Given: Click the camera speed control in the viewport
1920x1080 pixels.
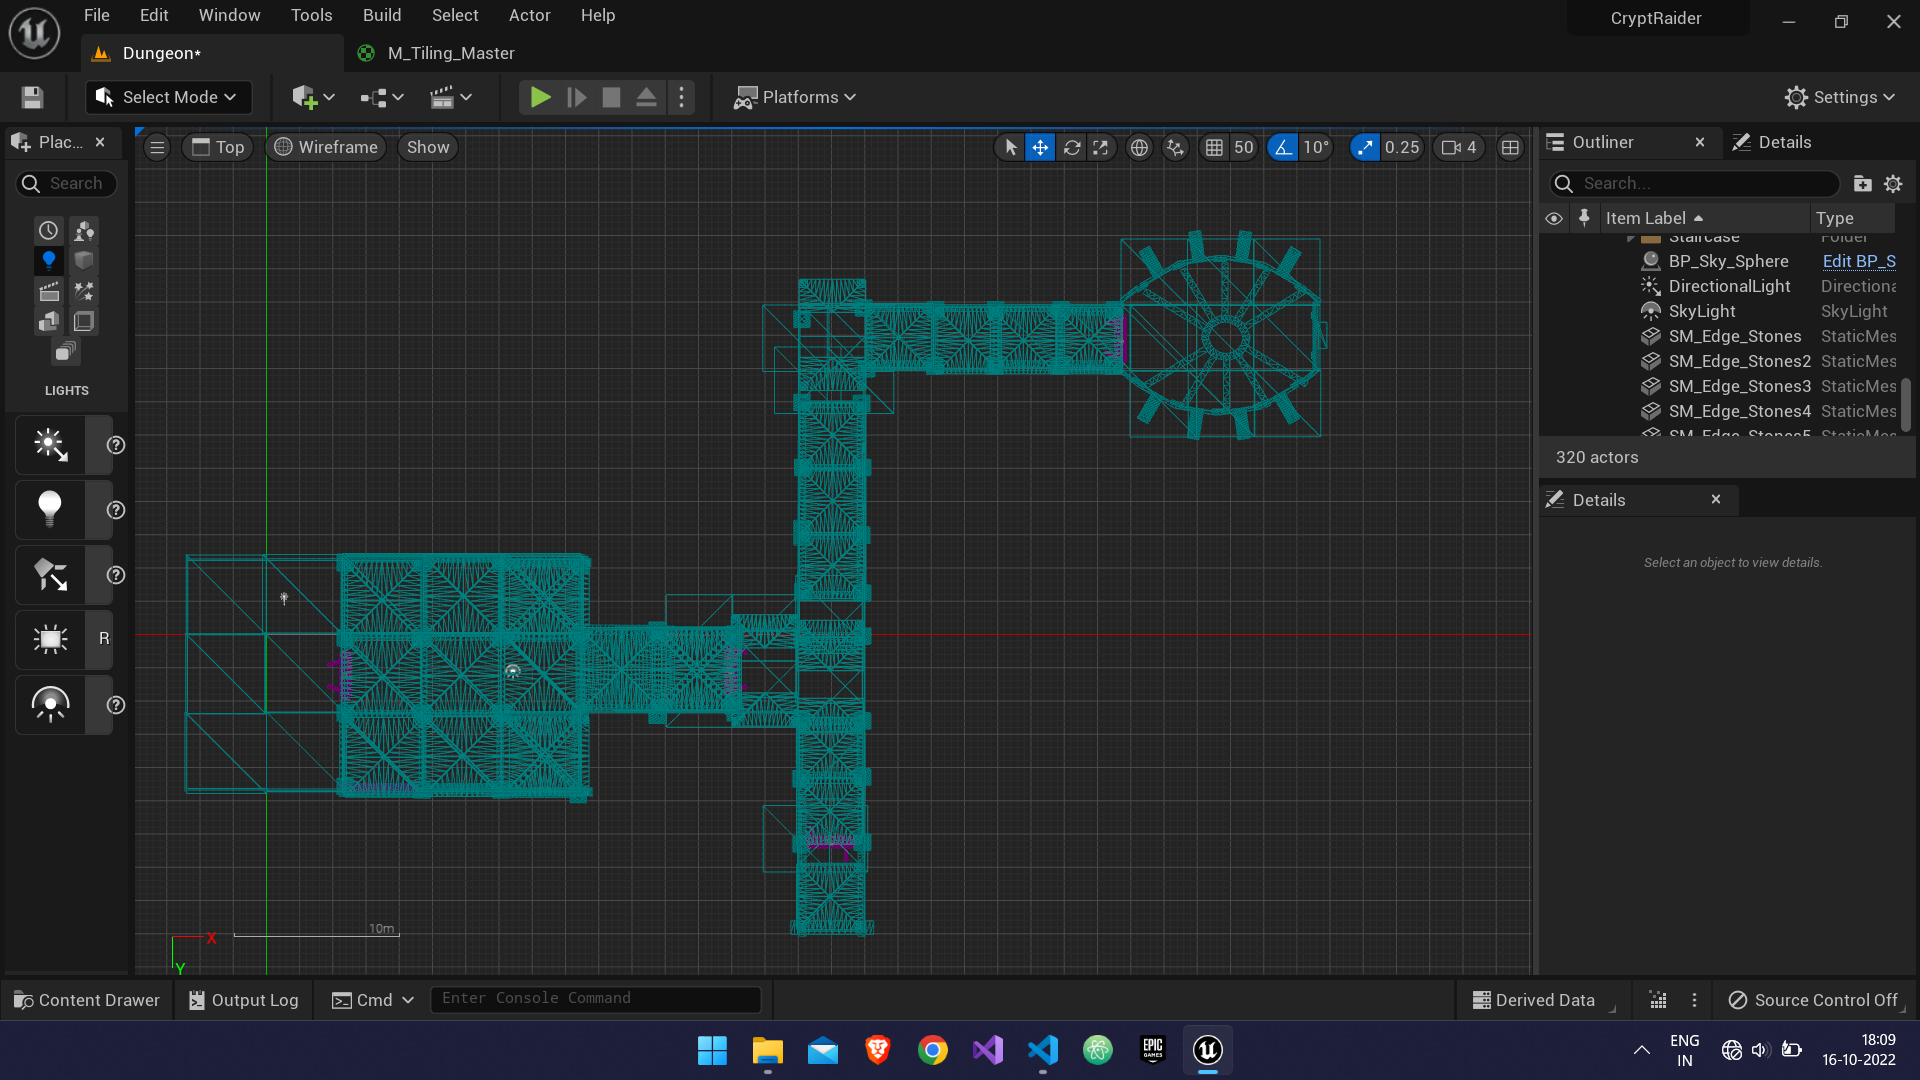Looking at the screenshot, I should [1459, 147].
